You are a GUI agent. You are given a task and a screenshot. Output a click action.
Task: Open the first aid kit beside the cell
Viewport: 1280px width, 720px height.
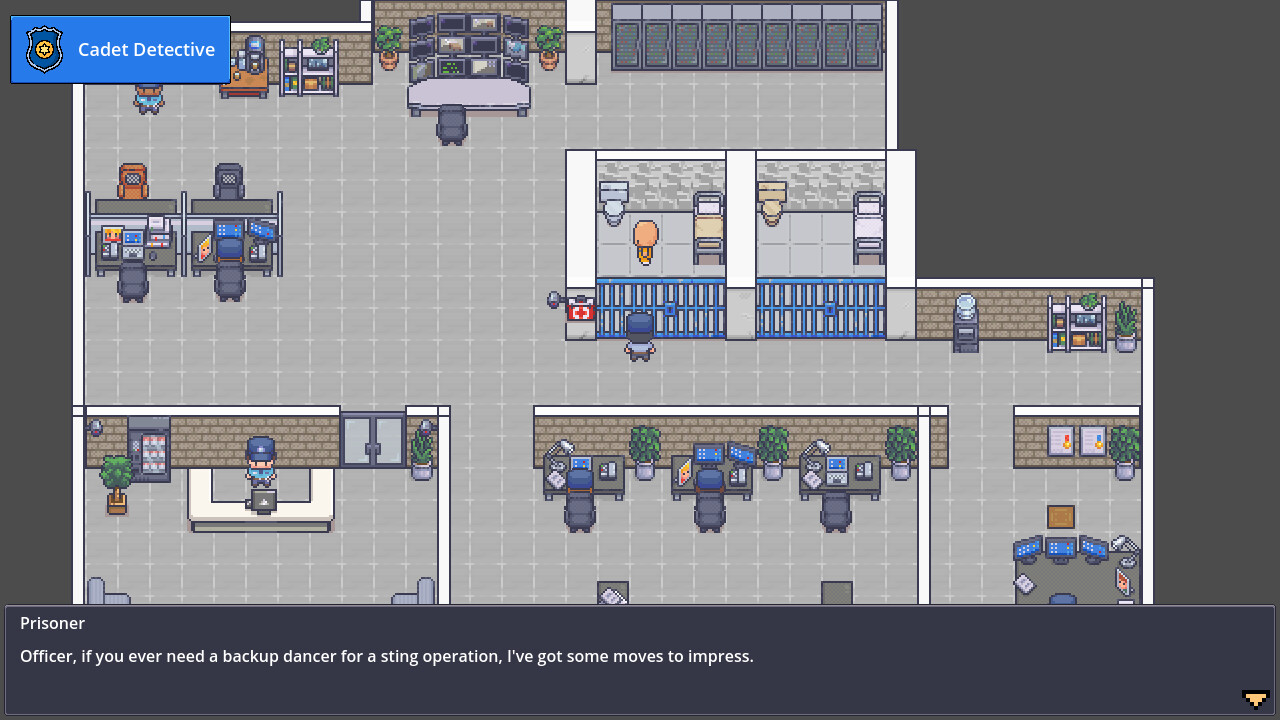[581, 310]
